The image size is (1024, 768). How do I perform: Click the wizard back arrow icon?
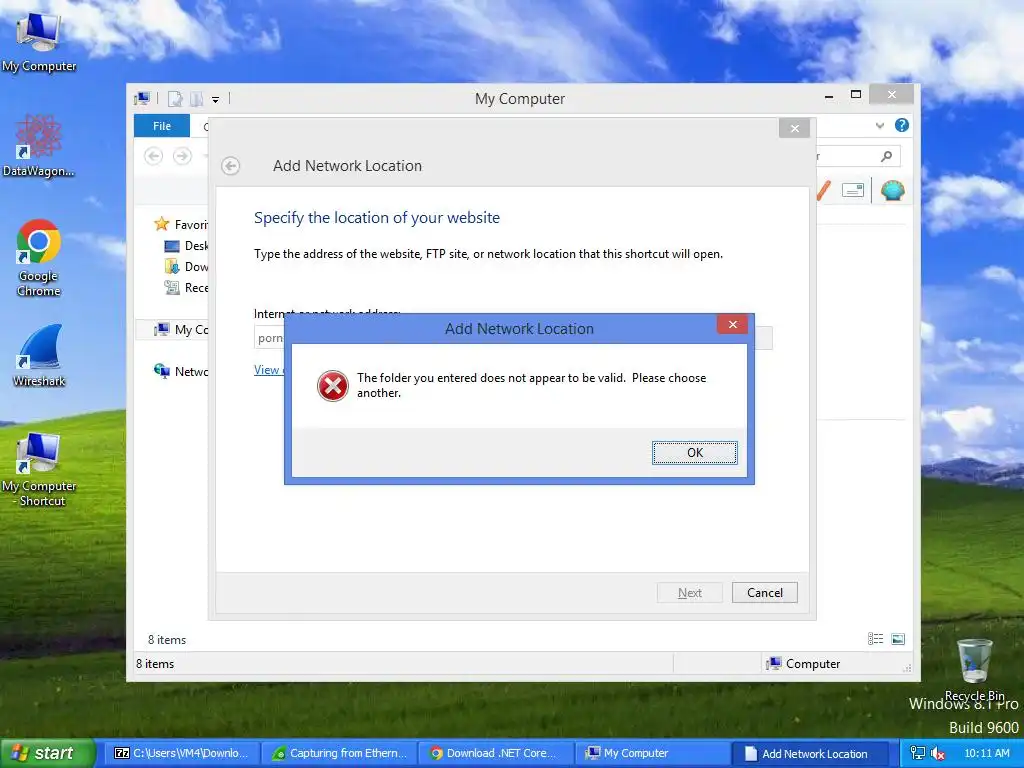(230, 166)
